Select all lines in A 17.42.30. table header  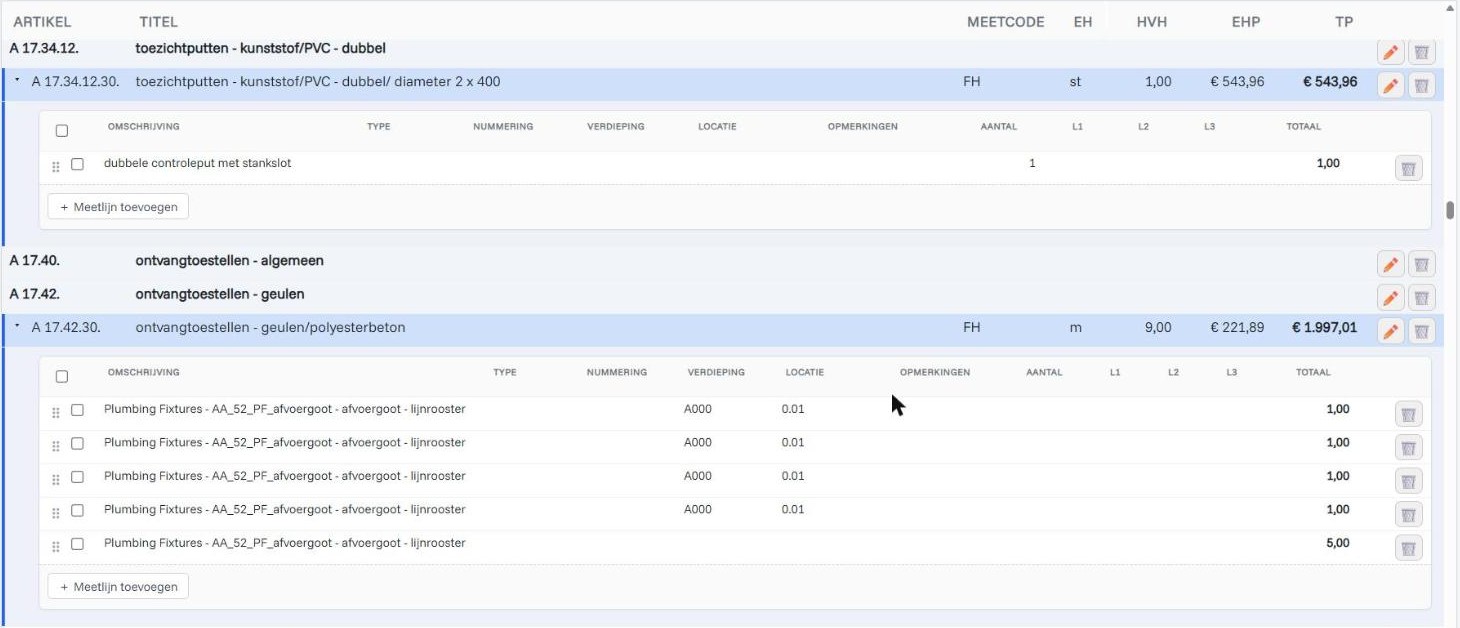(62, 377)
